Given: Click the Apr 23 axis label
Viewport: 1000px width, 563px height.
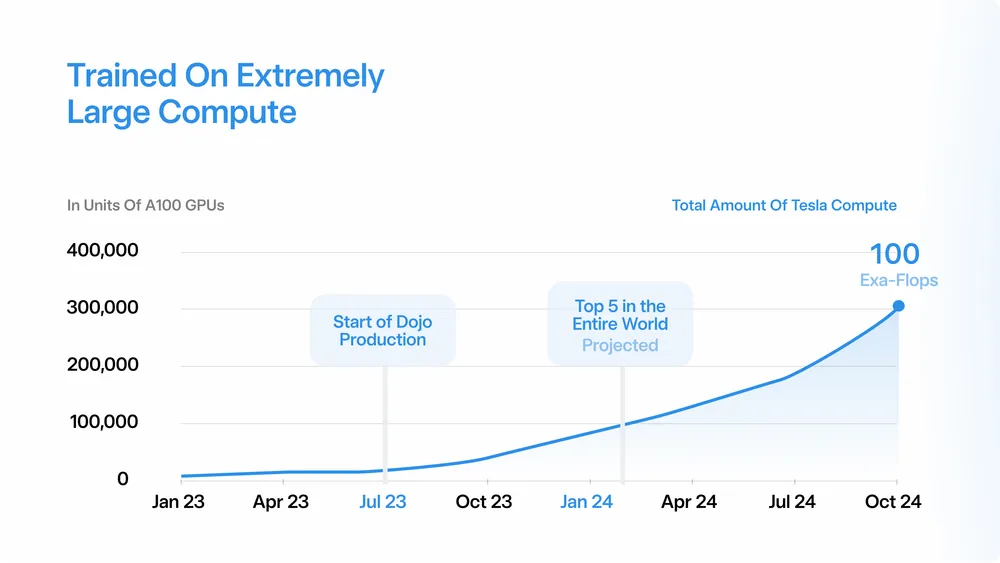Looking at the screenshot, I should click(281, 502).
